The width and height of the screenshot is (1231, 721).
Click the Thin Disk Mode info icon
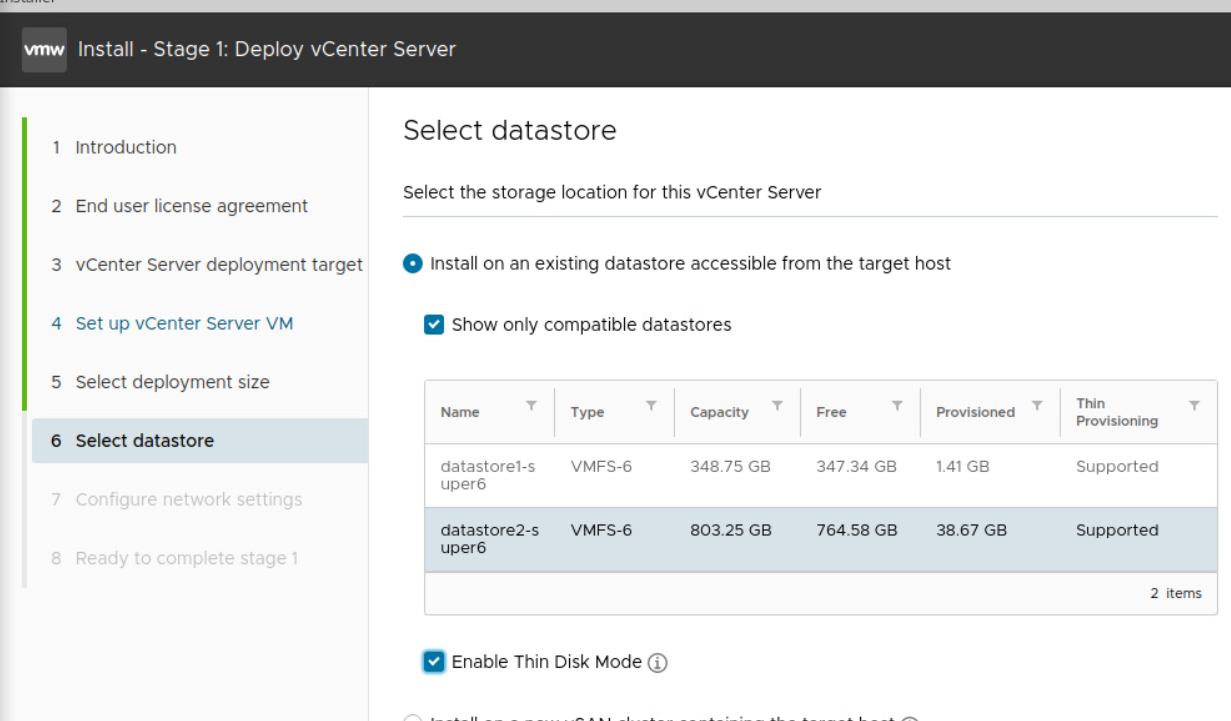point(657,662)
